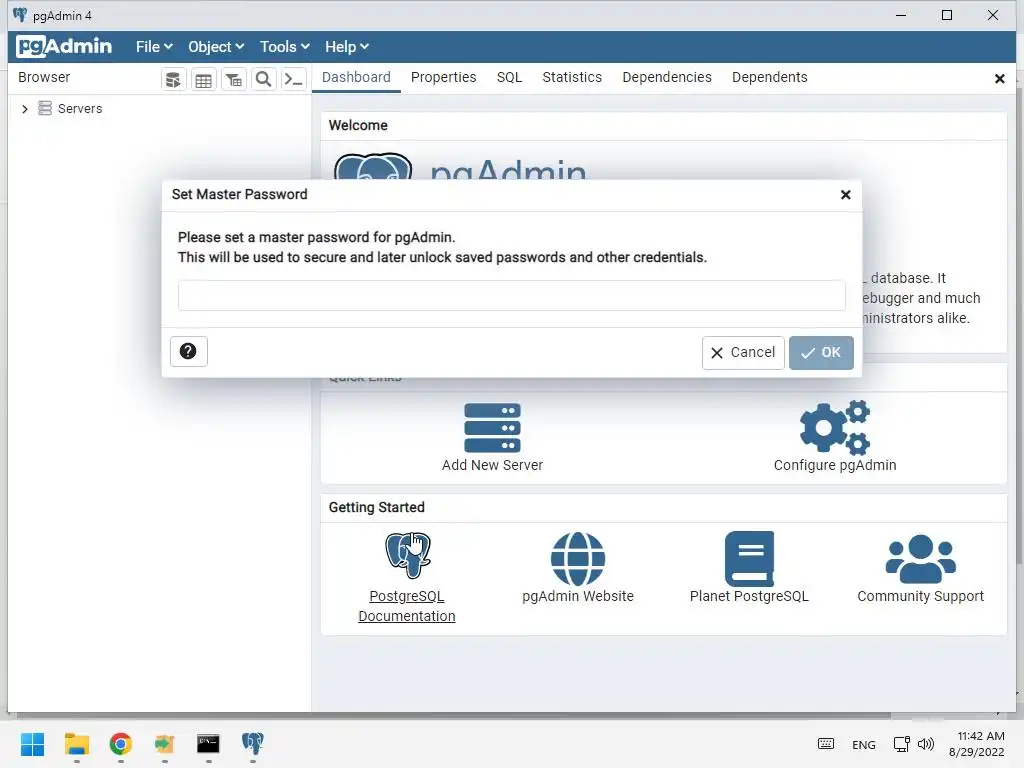Switch to the Statistics tab
1024x768 pixels.
click(x=572, y=77)
